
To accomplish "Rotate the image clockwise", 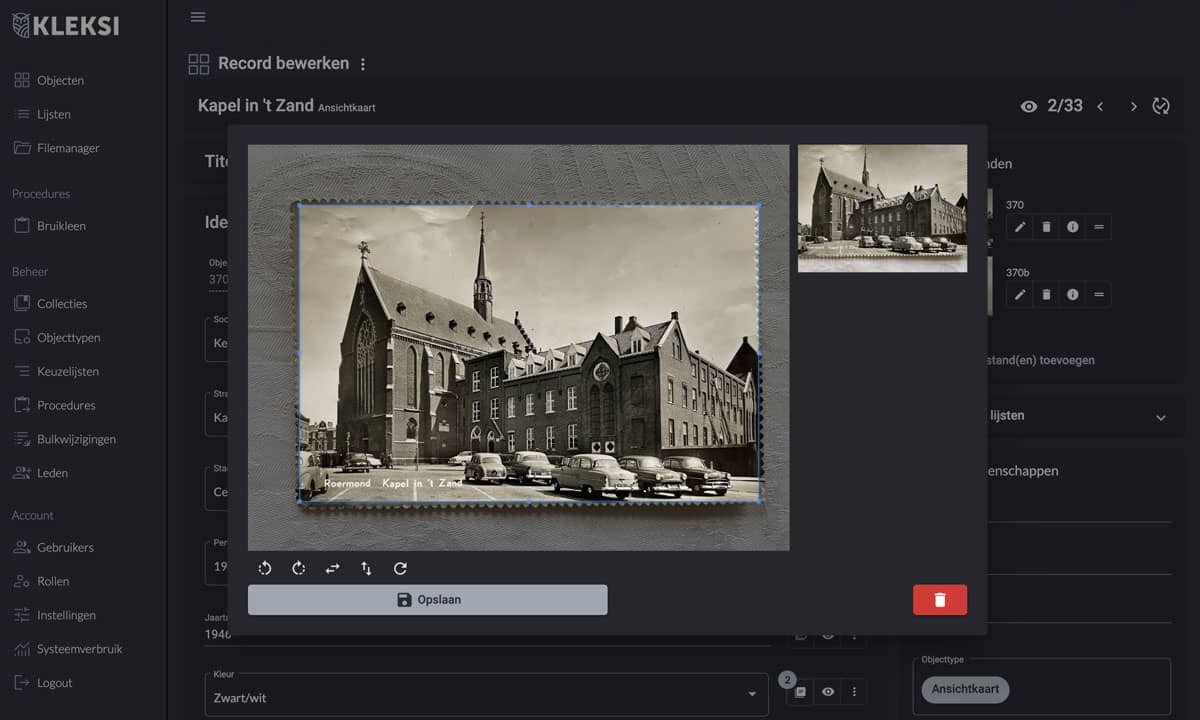I will coord(299,568).
